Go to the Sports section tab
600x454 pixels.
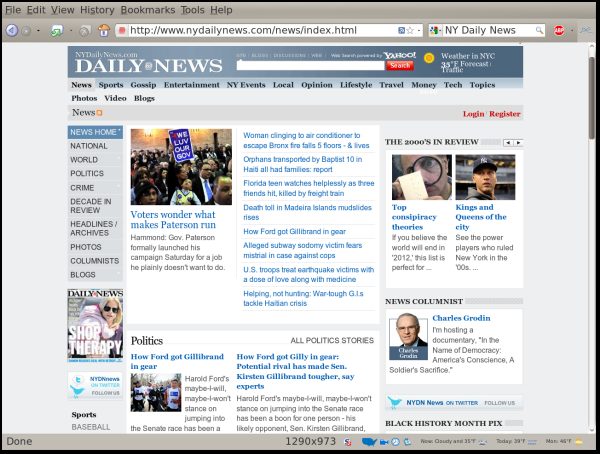pos(111,85)
